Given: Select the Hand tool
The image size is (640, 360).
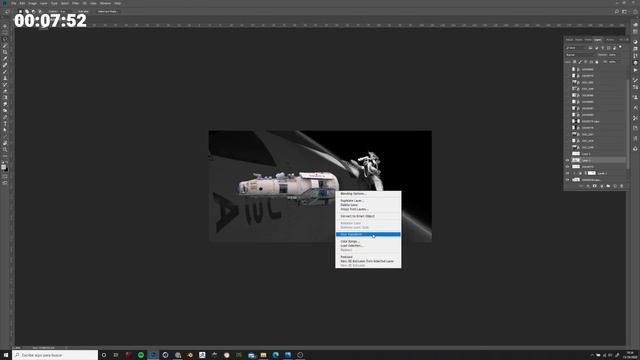Looking at the screenshot, I should point(5,143).
